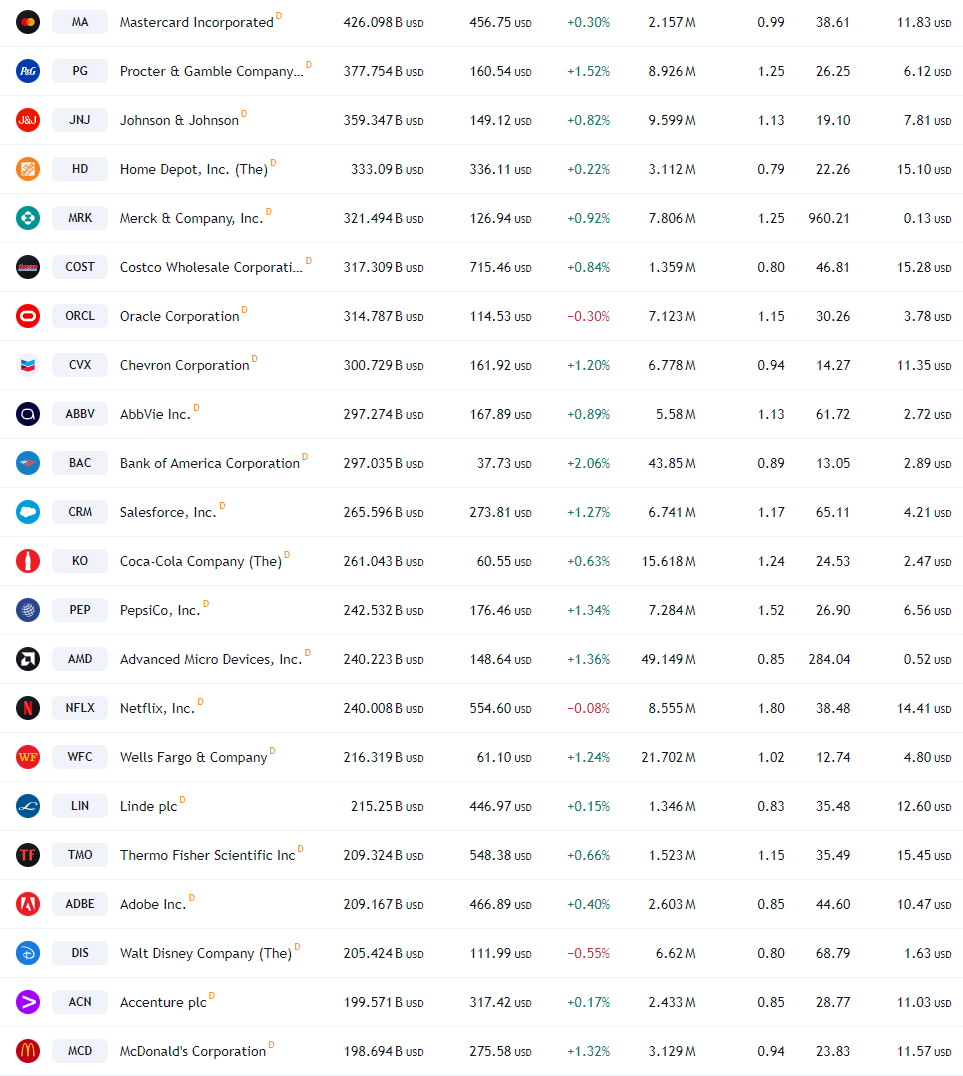963x1076 pixels.
Task: Open Johnson & Johnson company link
Action: 179,121
